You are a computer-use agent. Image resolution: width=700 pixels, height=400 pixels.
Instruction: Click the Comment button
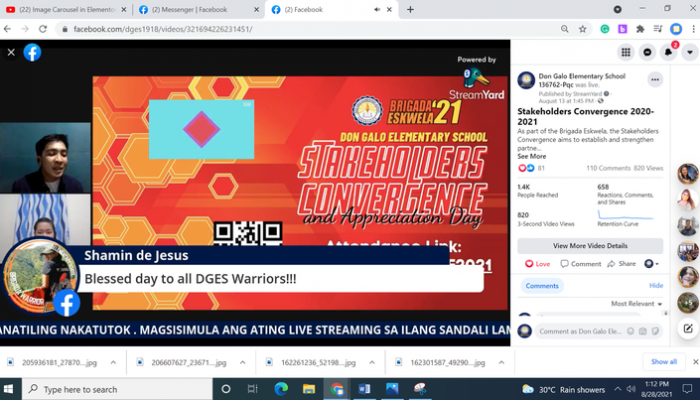tap(580, 264)
